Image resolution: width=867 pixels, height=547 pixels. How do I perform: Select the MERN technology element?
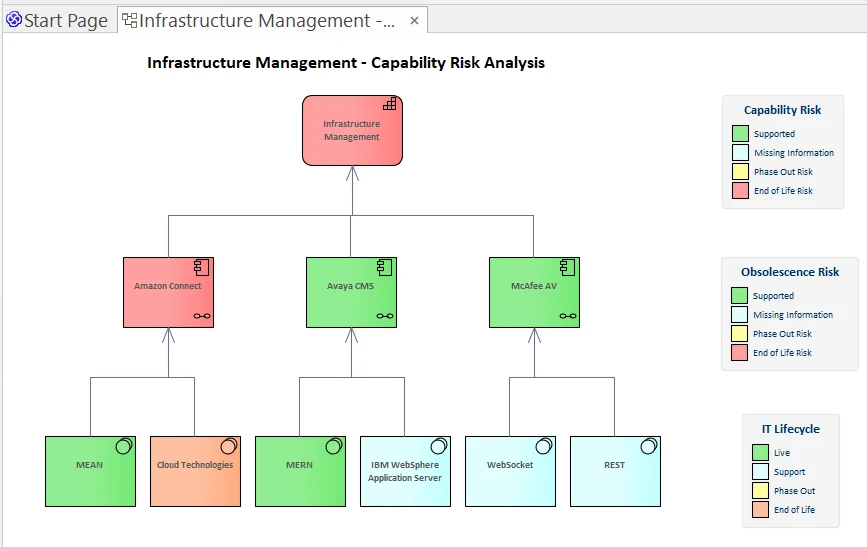click(x=300, y=471)
